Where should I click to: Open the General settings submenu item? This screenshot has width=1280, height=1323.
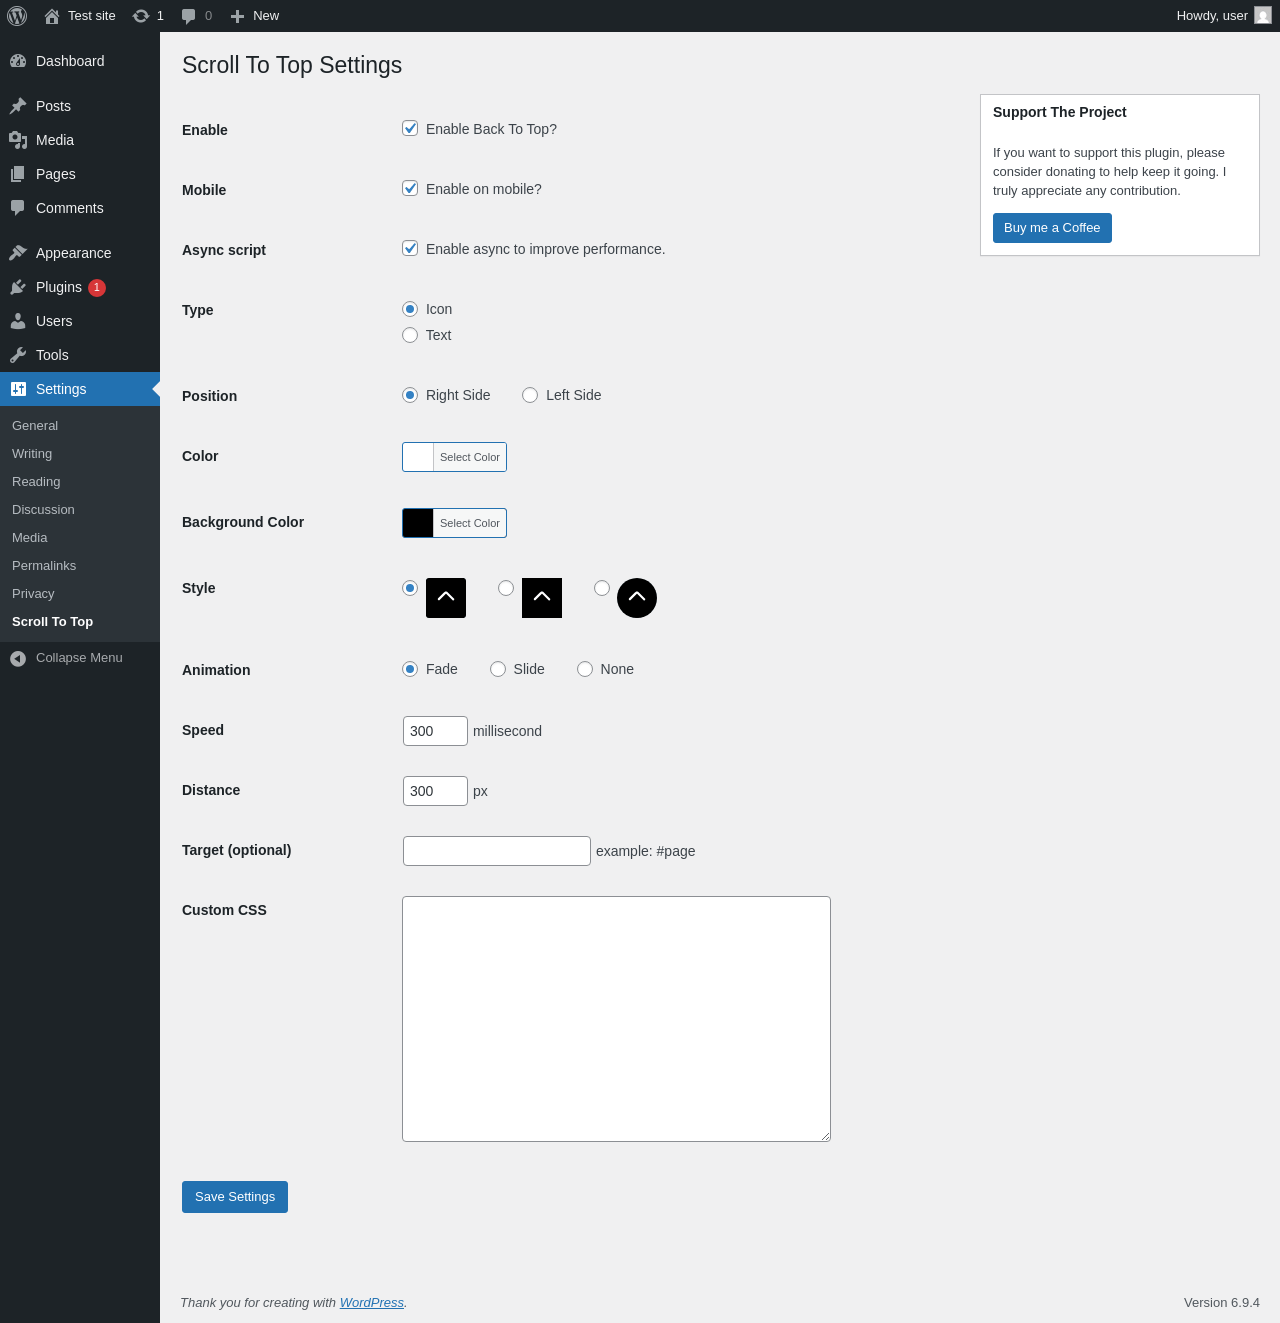click(35, 426)
